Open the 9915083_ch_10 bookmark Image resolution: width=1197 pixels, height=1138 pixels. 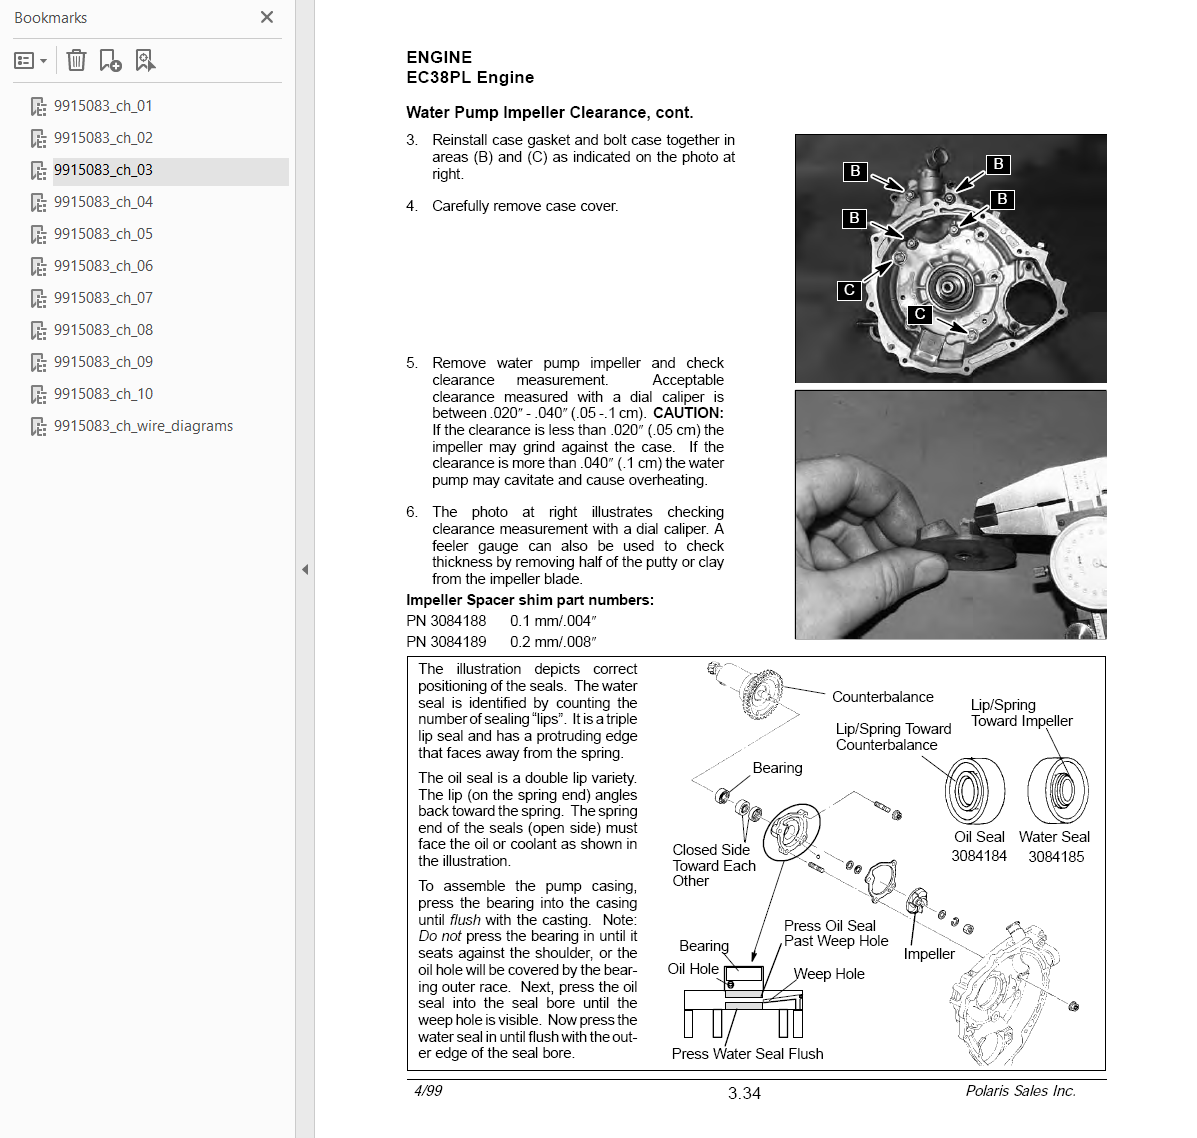tap(103, 394)
